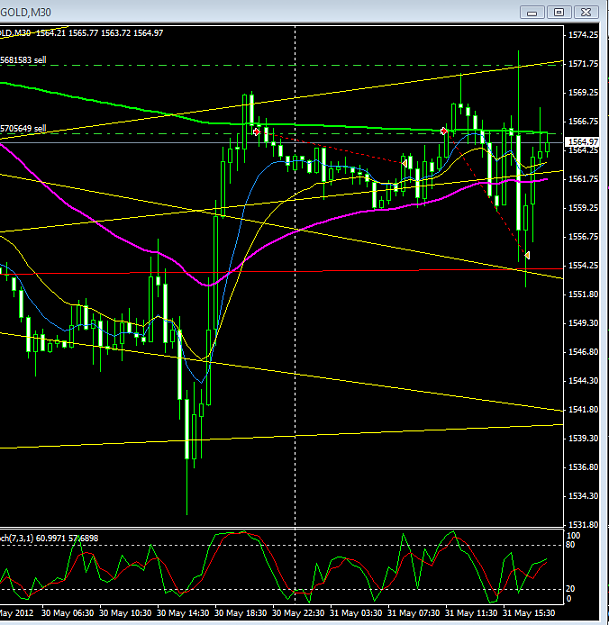The width and height of the screenshot is (609, 625).
Task: Close the GOLD,M30 chart window
Action: 586,12
